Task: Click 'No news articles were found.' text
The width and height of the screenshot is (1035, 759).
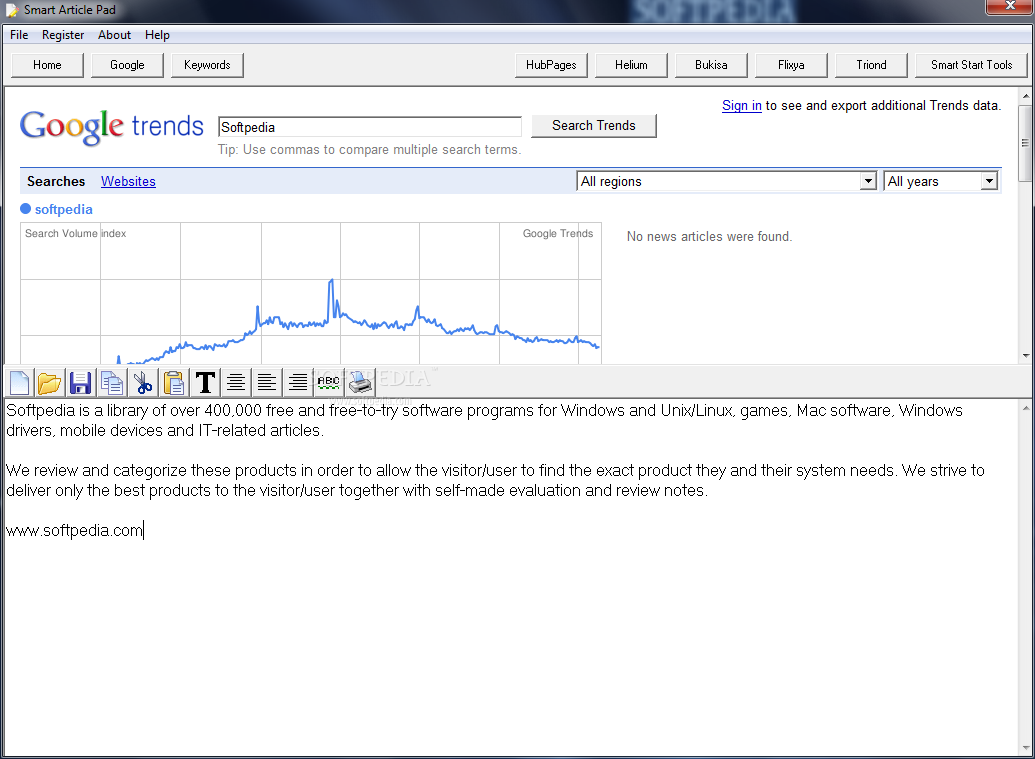Action: coord(709,236)
